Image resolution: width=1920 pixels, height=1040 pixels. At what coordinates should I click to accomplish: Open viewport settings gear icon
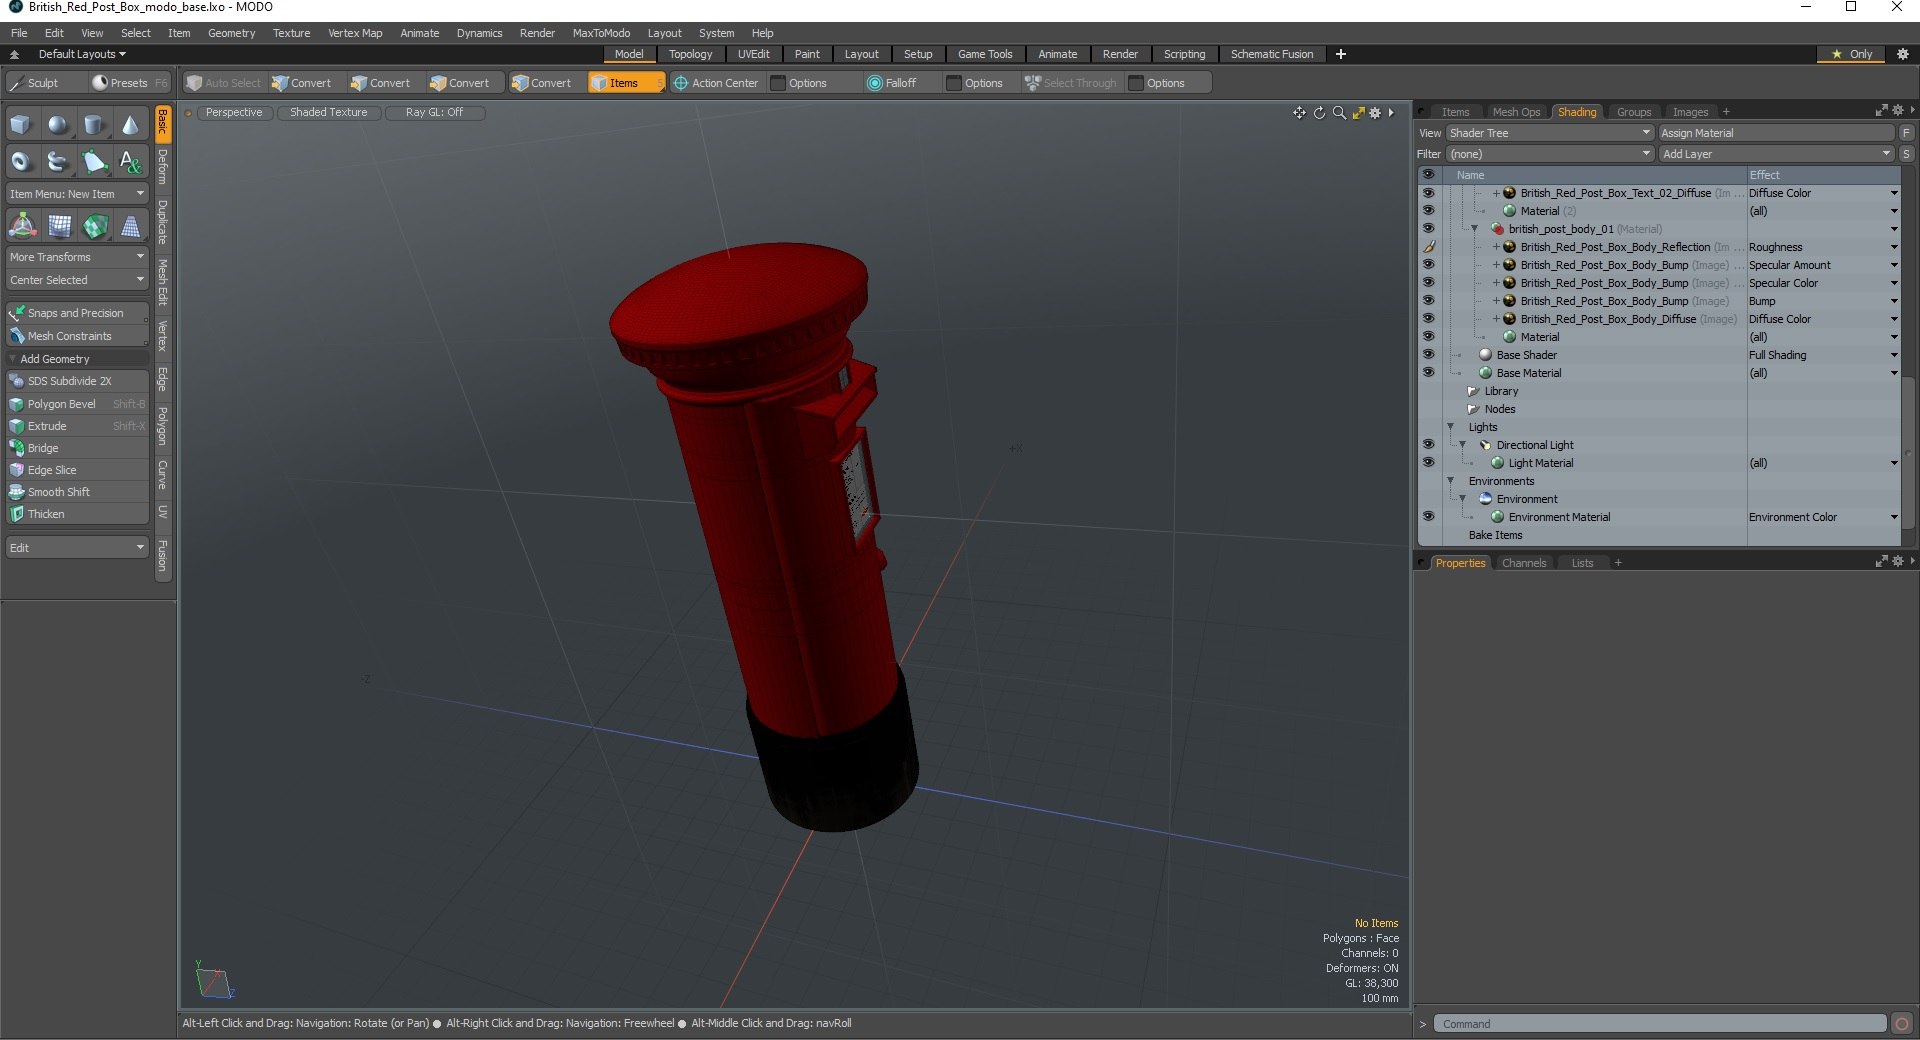(x=1375, y=113)
